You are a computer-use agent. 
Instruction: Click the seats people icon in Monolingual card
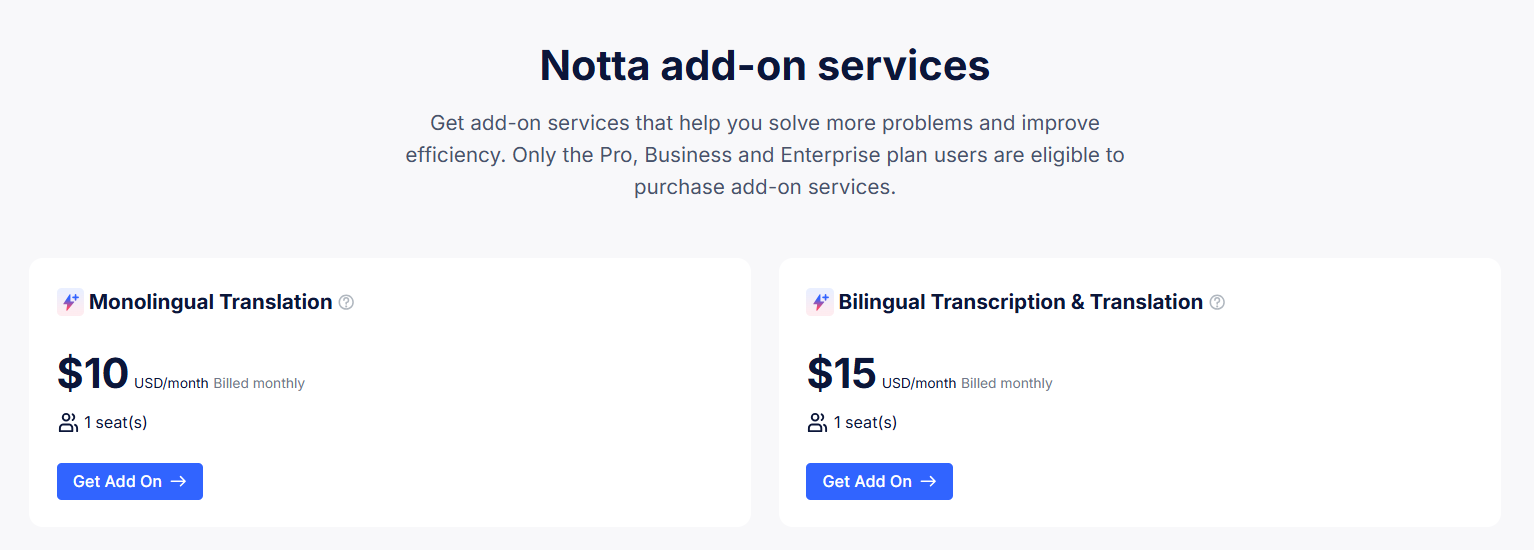click(x=68, y=423)
